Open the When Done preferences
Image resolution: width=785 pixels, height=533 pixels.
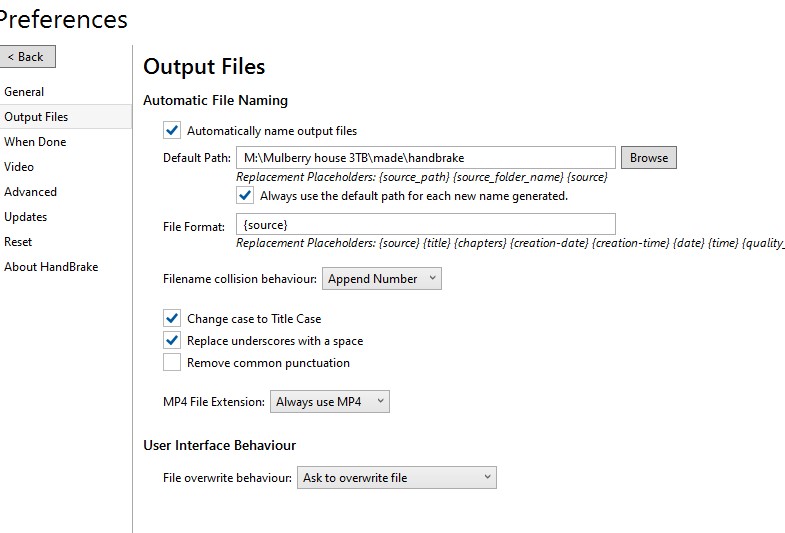pos(35,142)
